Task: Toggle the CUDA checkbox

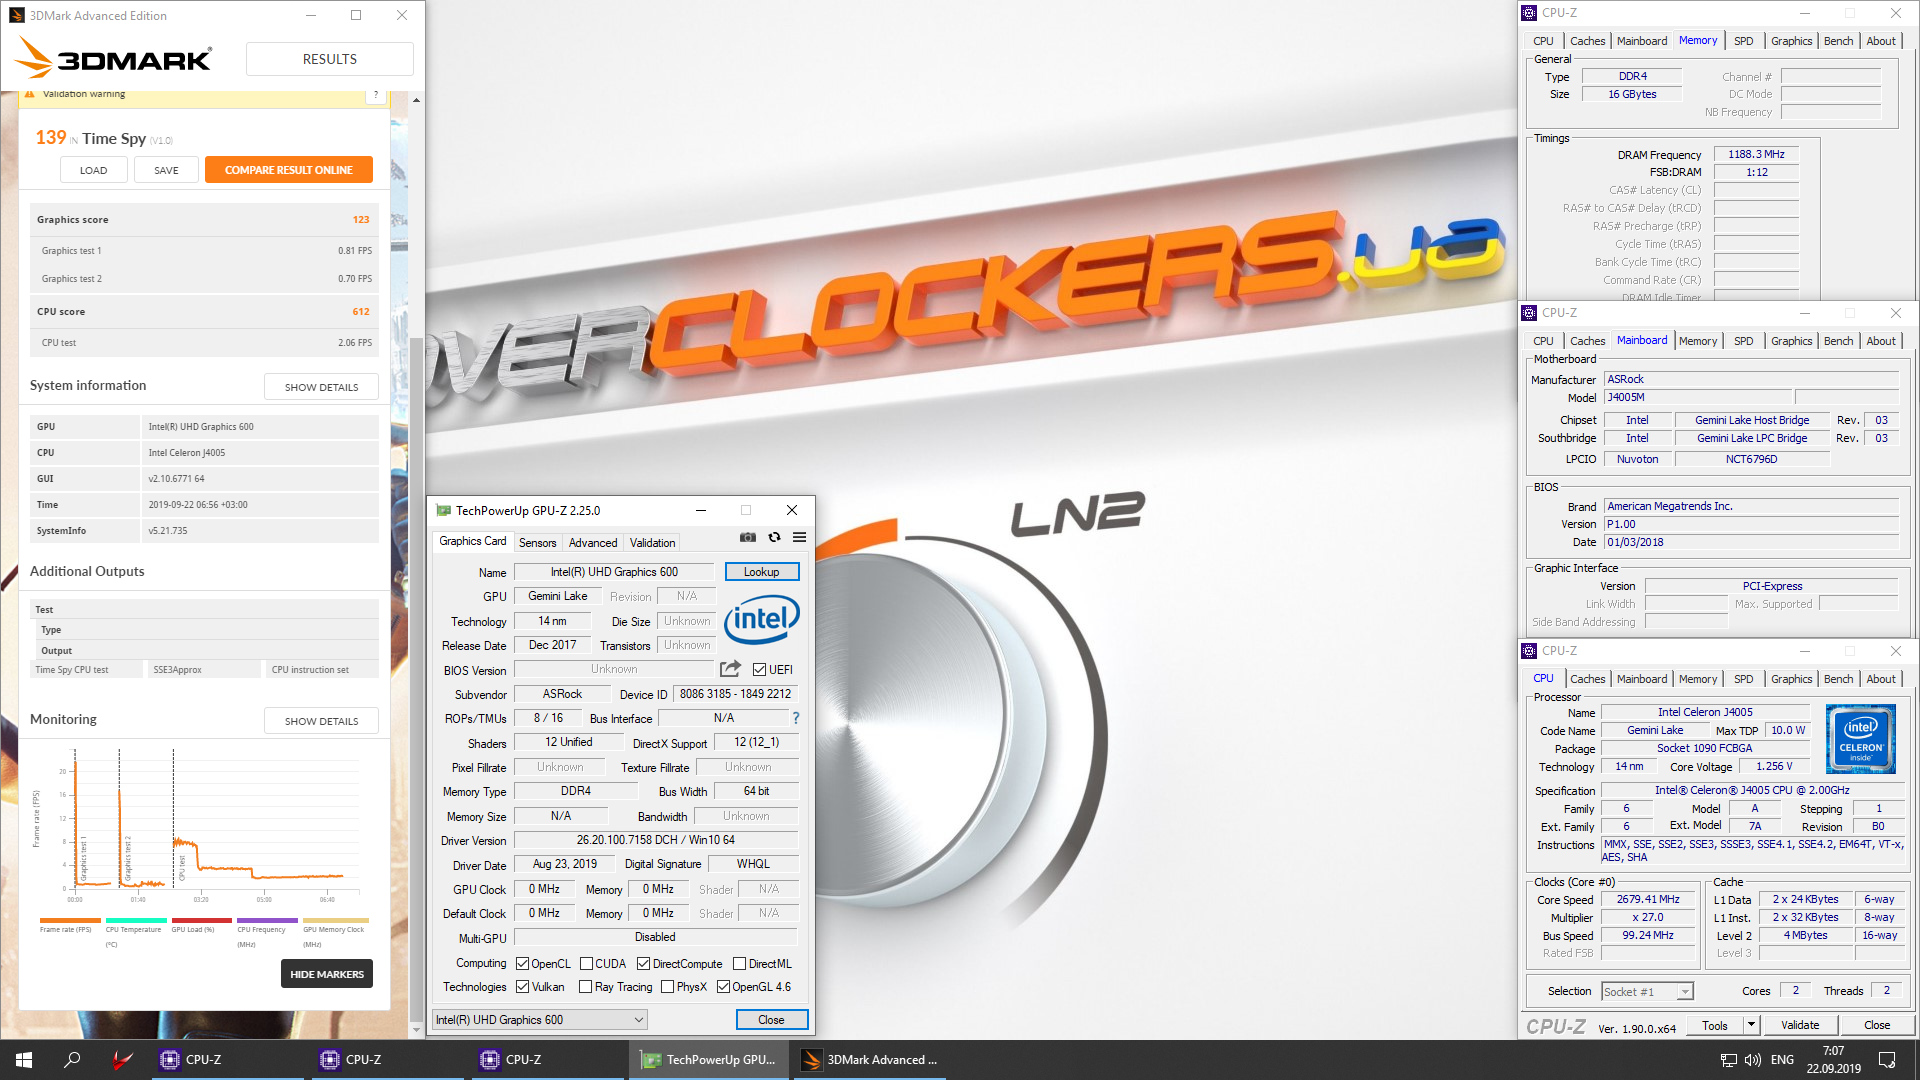Action: tap(586, 964)
